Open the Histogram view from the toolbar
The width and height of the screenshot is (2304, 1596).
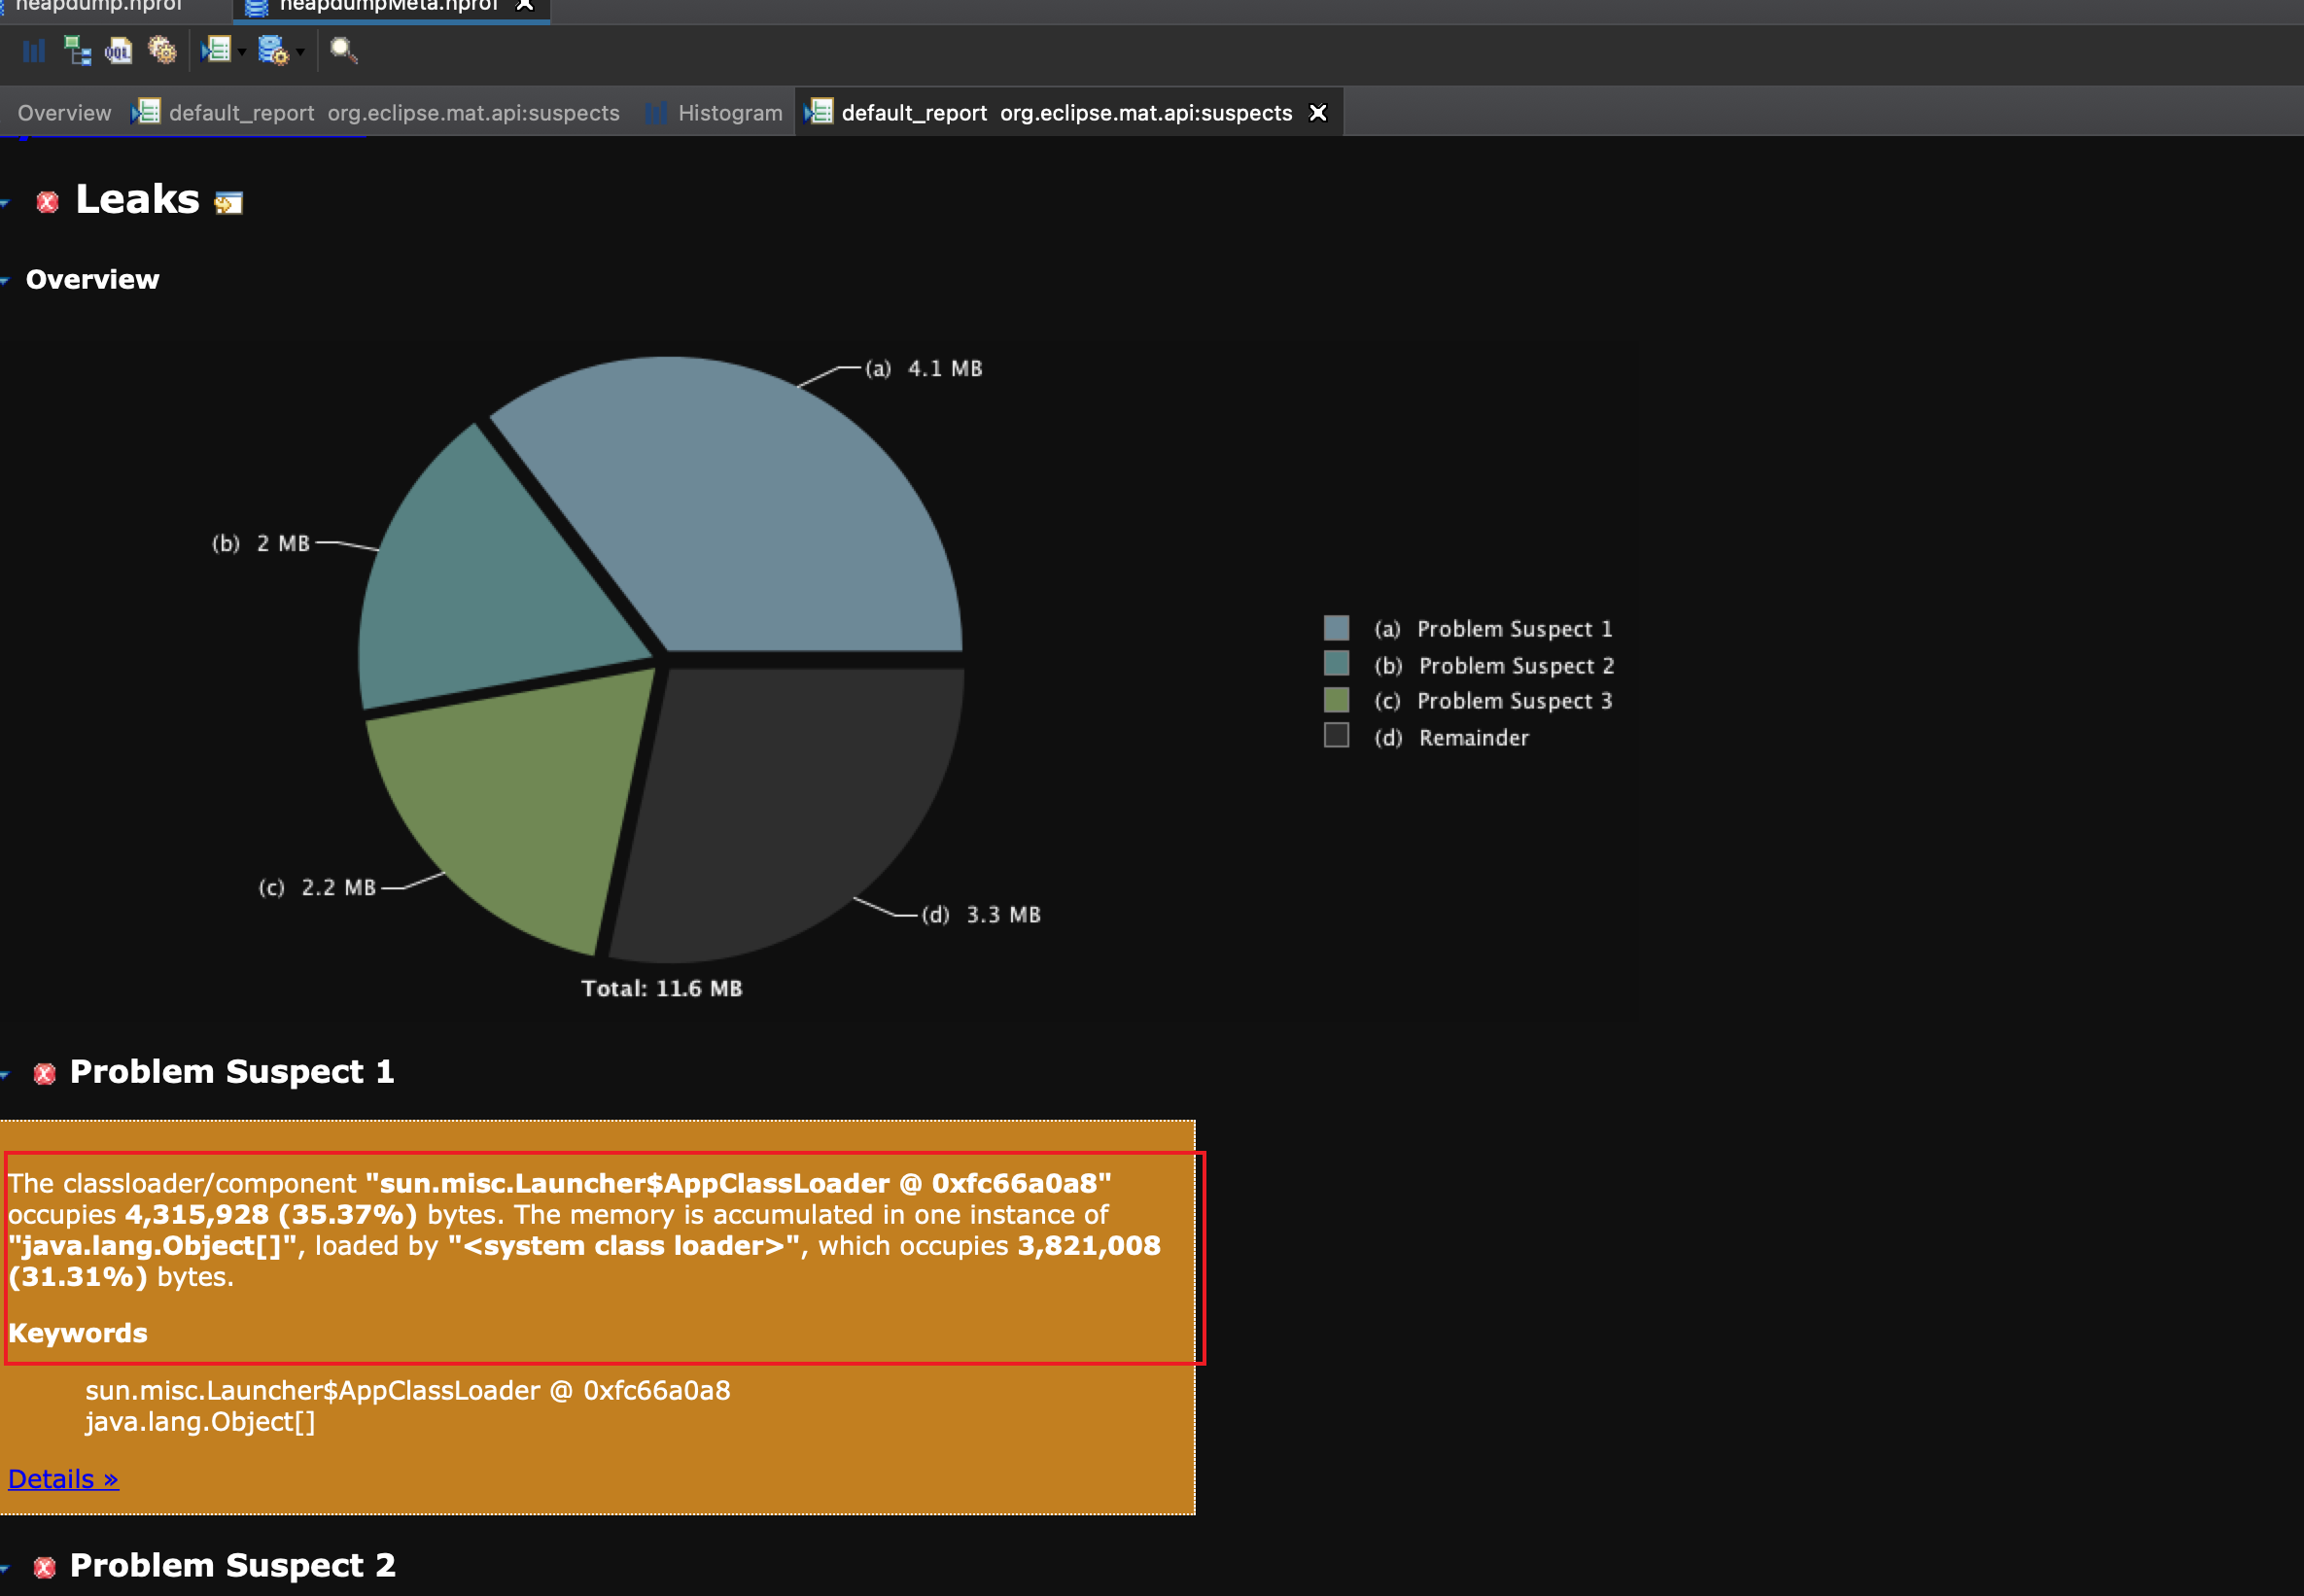[x=34, y=51]
